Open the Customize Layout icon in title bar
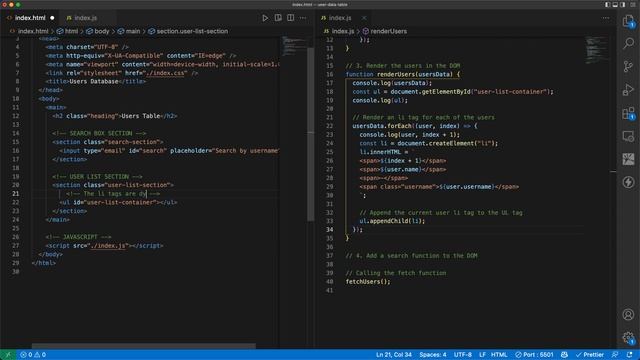The height and width of the screenshot is (360, 640). pos(633,4)
